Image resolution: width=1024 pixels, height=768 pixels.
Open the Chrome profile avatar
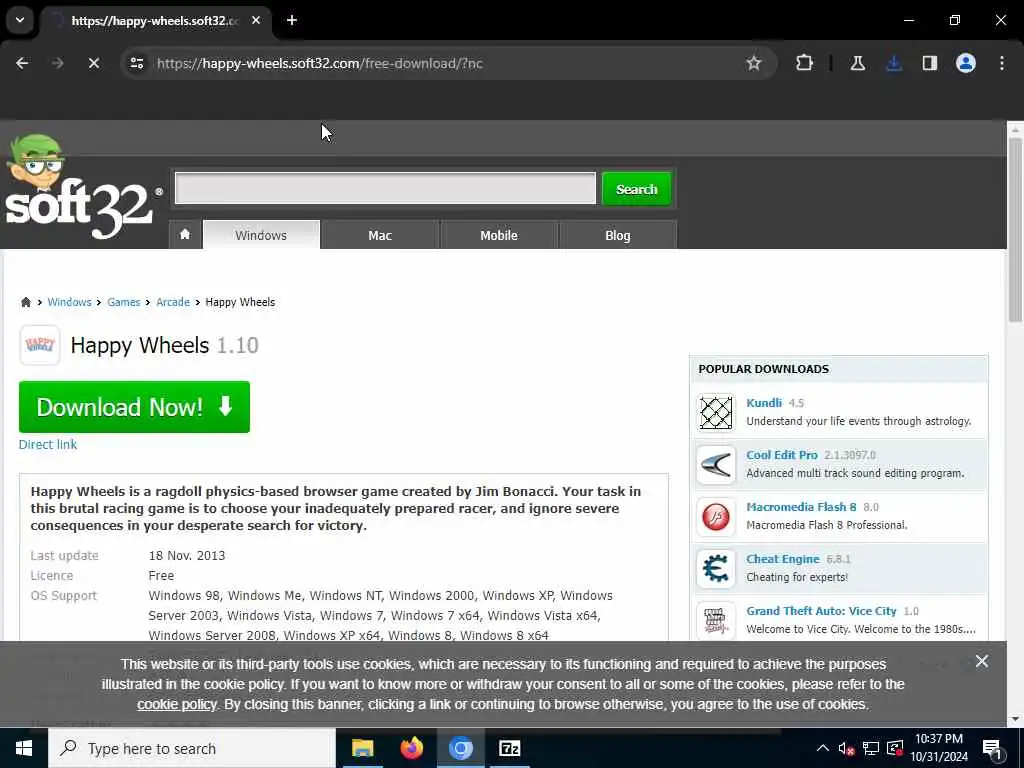coord(965,63)
